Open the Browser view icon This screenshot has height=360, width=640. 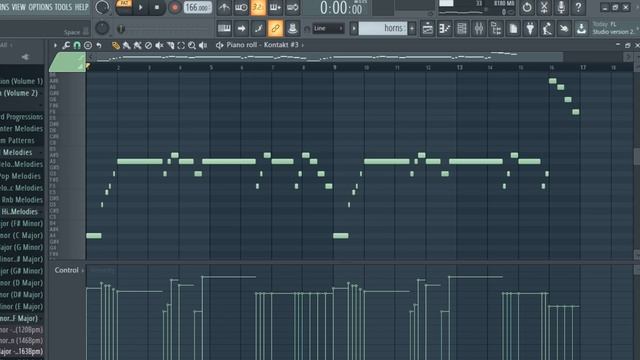[496, 29]
